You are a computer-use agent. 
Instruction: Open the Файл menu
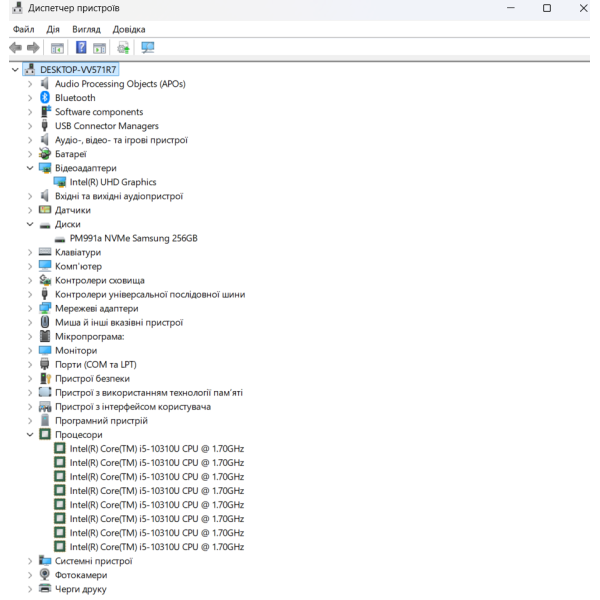pos(23,29)
